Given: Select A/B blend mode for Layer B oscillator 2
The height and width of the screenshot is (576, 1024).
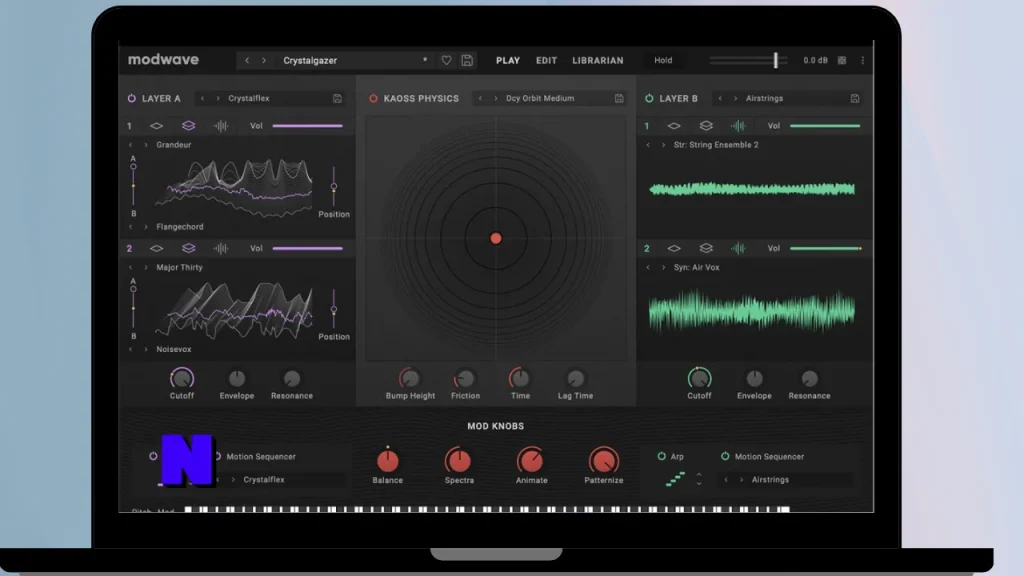Looking at the screenshot, I should click(706, 249).
